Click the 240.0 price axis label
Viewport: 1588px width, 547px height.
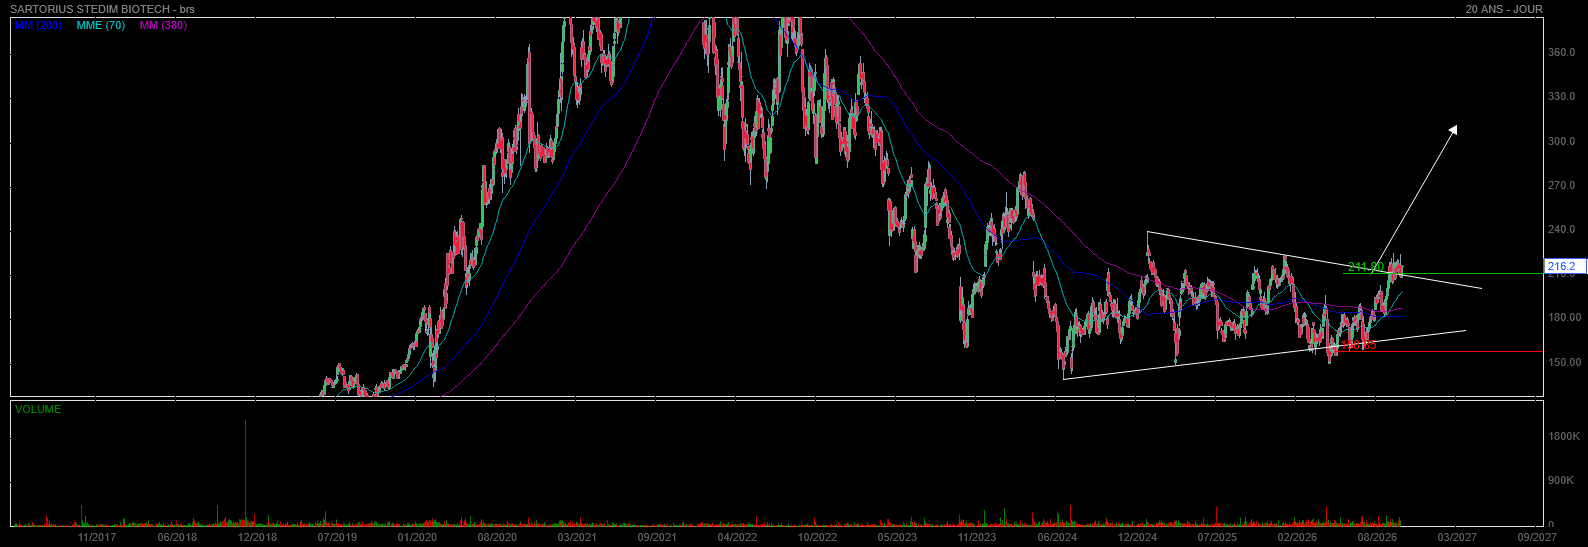[1562, 229]
